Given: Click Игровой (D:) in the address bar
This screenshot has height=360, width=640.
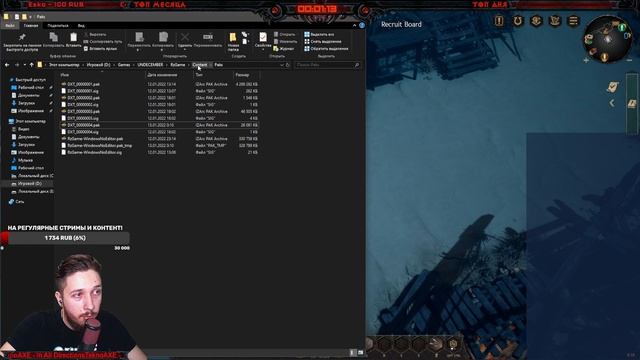Looking at the screenshot, I should point(98,65).
